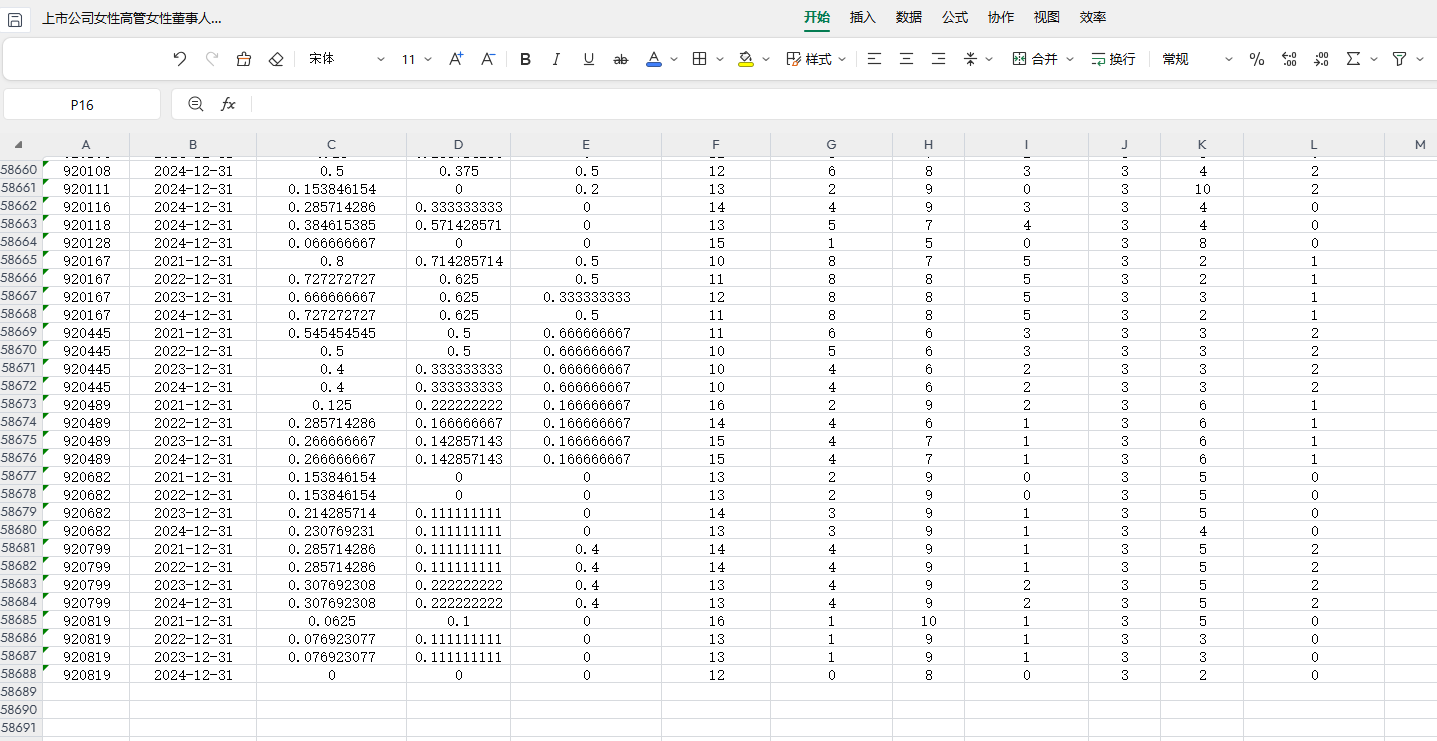Click the 合并 merge cells button
This screenshot has height=741, width=1437.
1035,60
